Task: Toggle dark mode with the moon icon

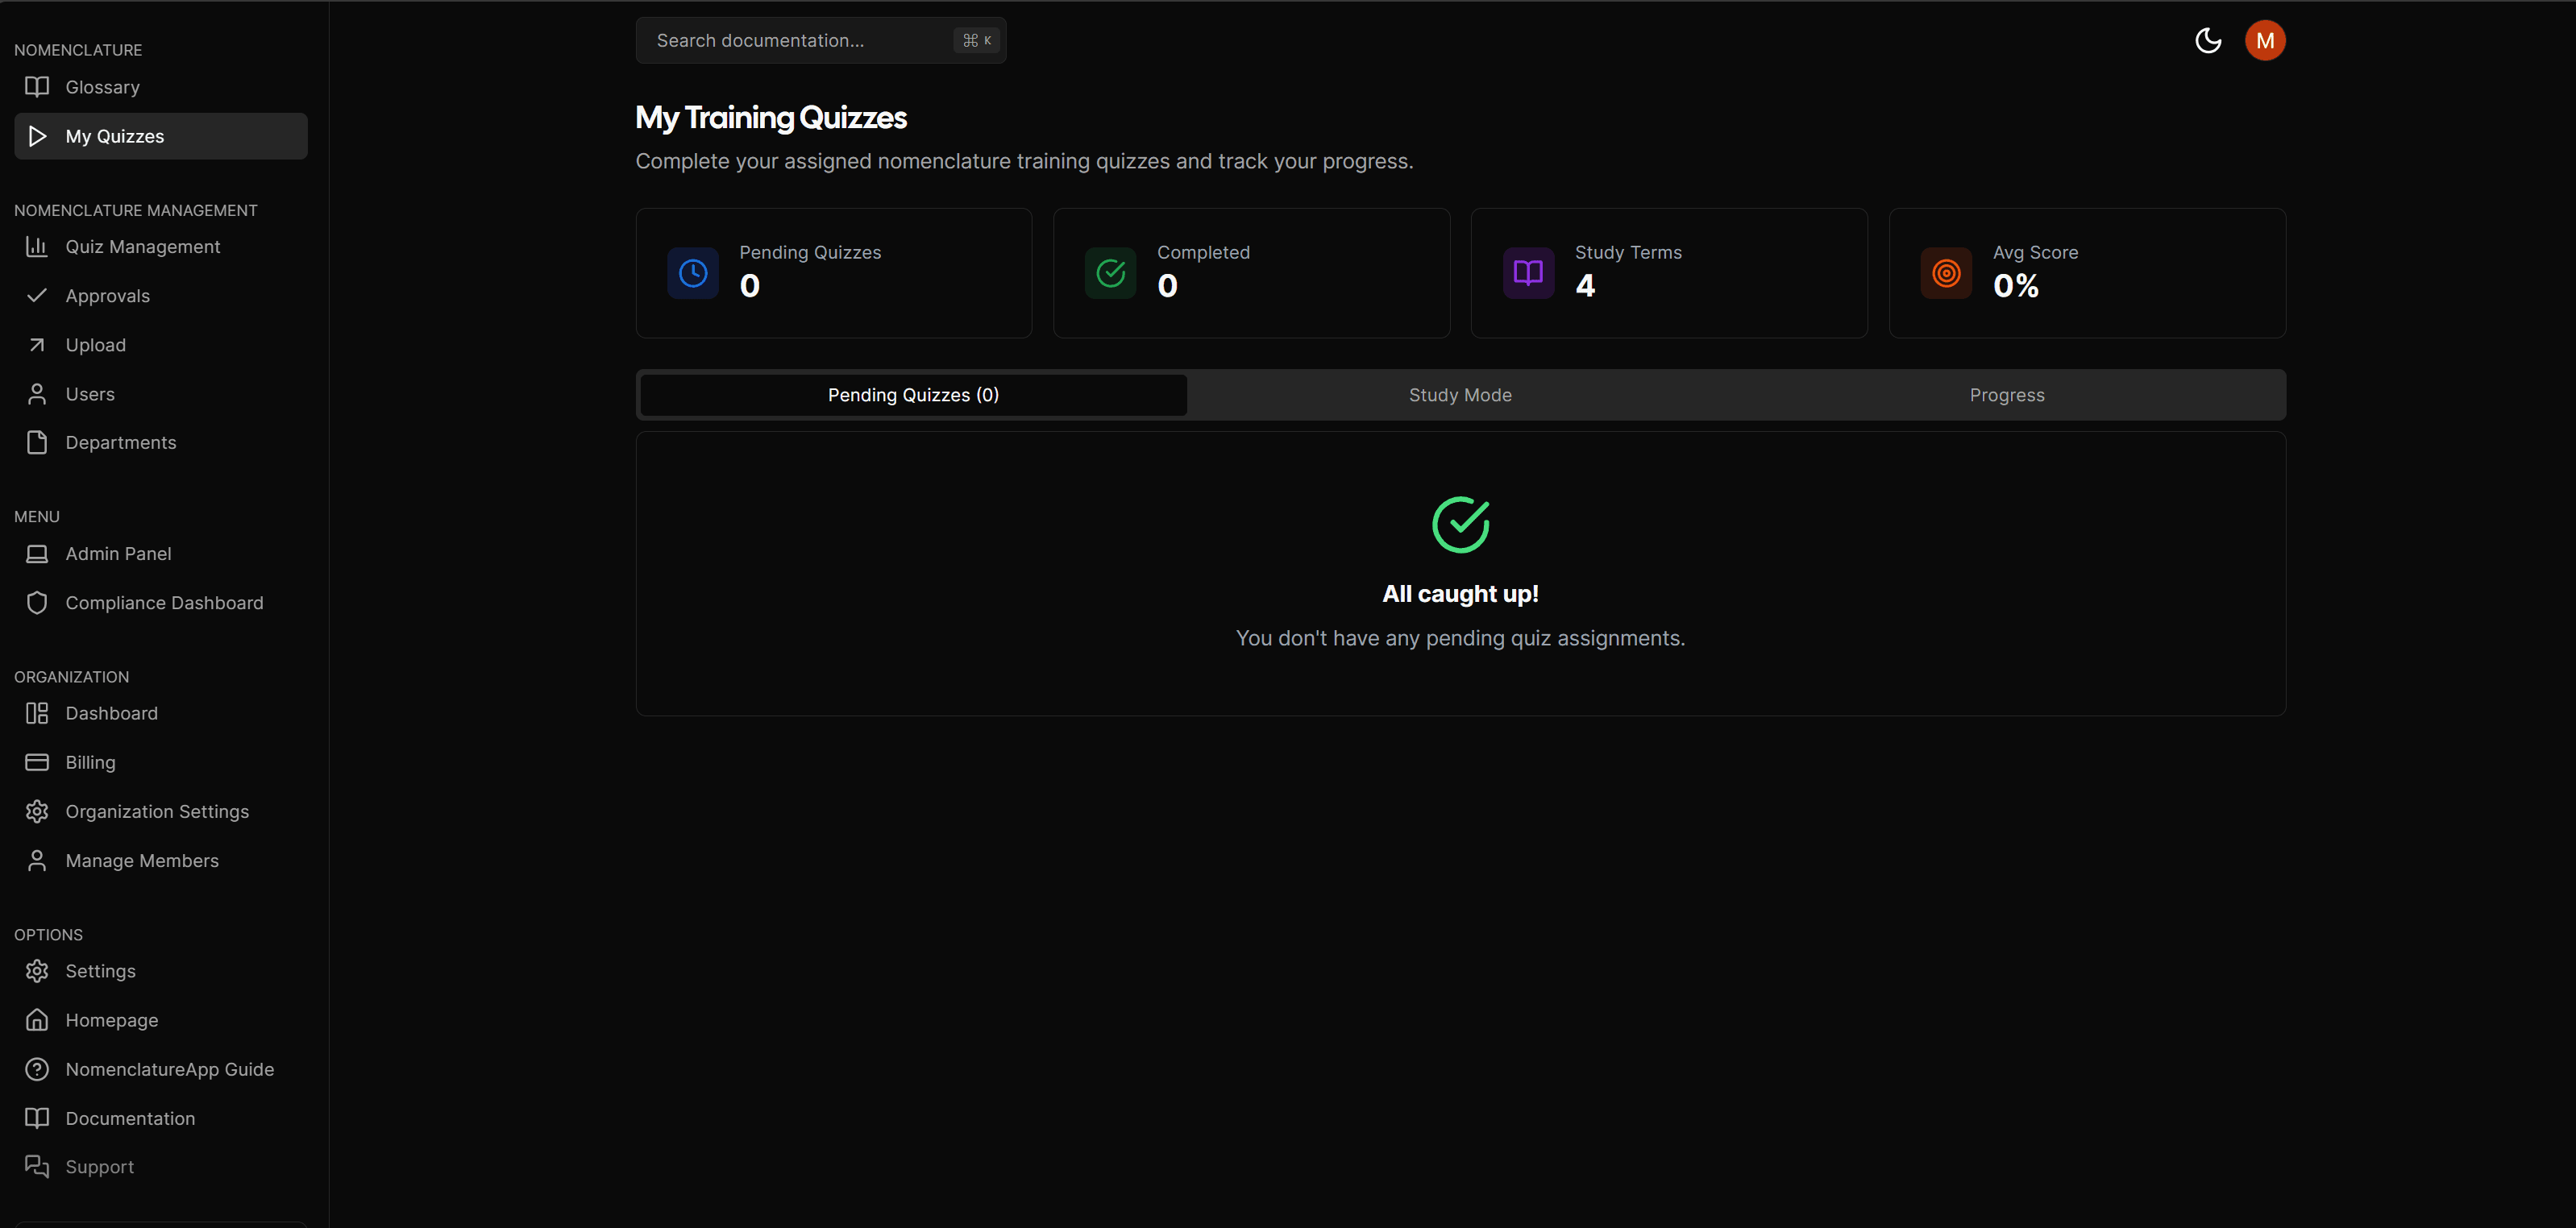Action: coord(2208,40)
